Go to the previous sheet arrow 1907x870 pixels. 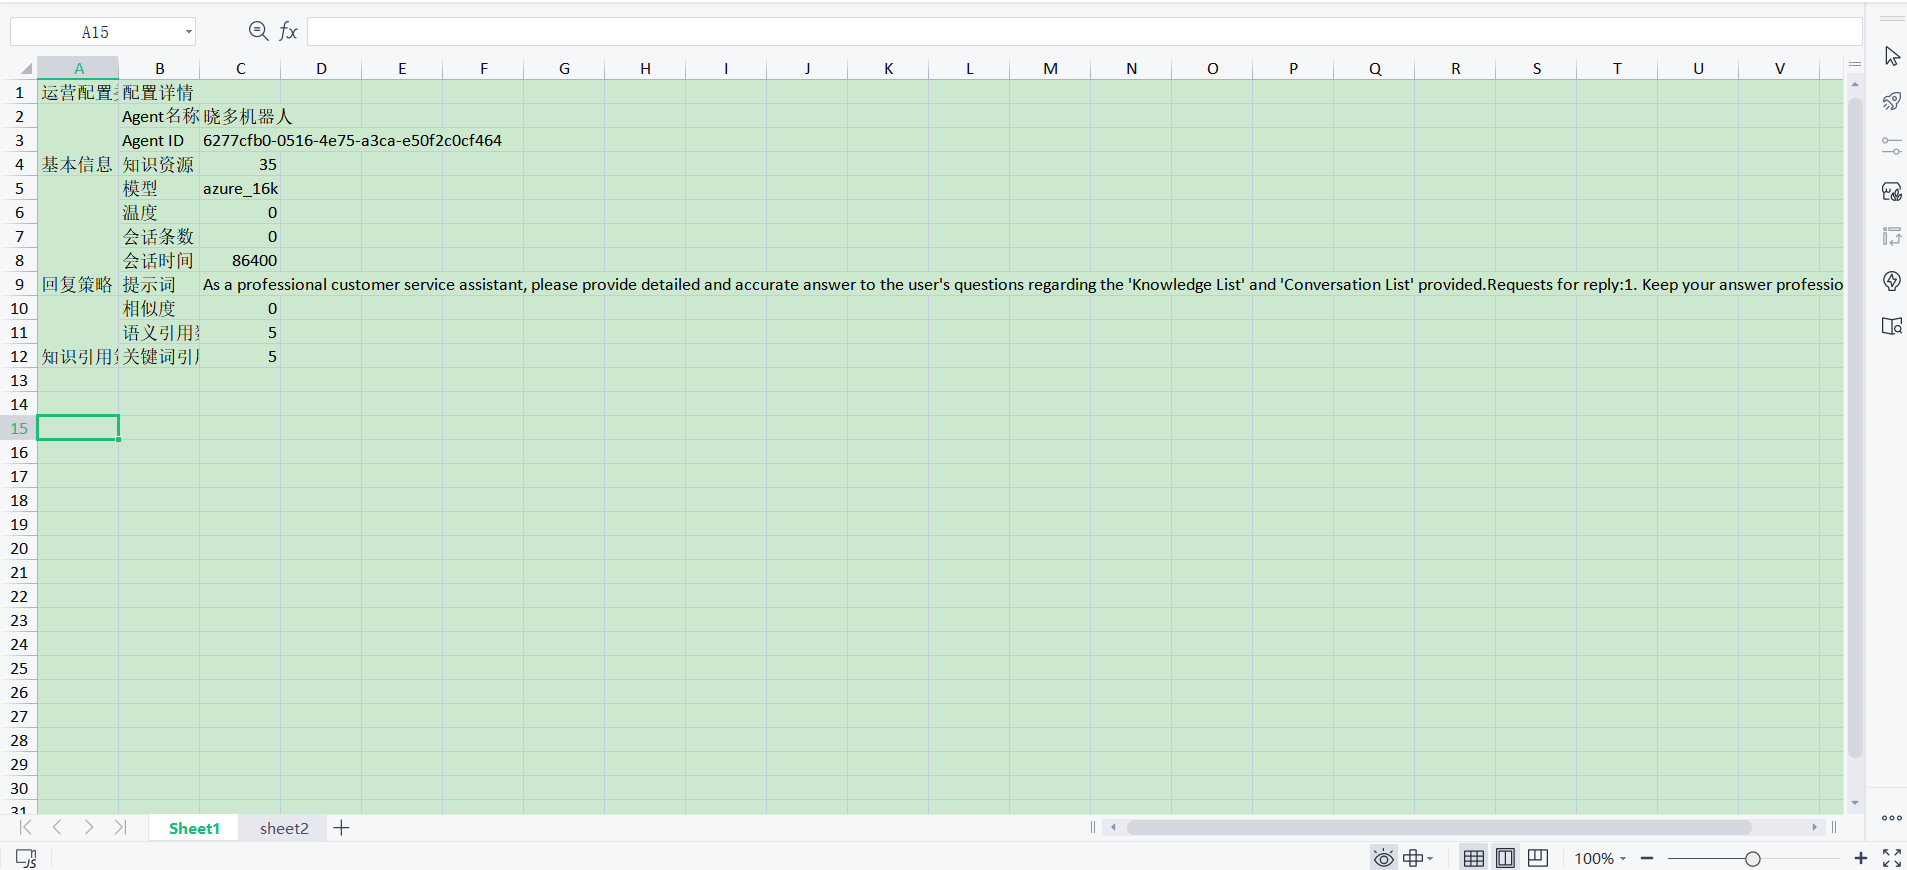57,827
